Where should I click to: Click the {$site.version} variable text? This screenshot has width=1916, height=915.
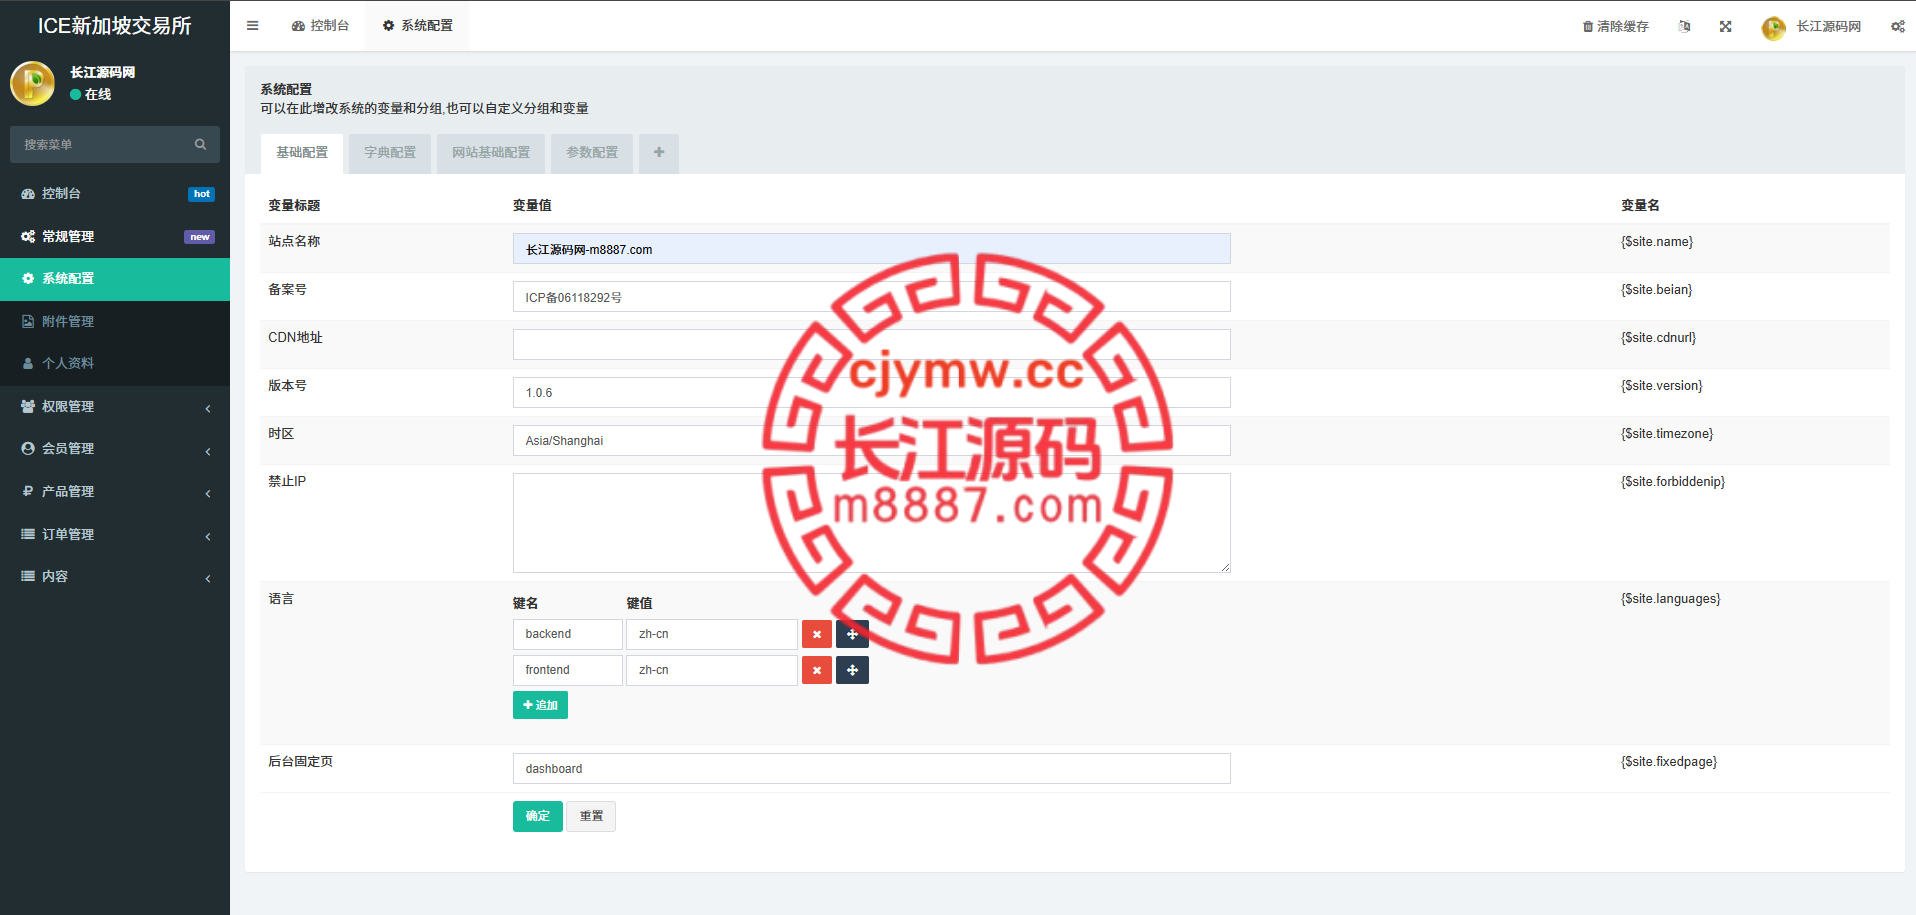coord(1662,386)
